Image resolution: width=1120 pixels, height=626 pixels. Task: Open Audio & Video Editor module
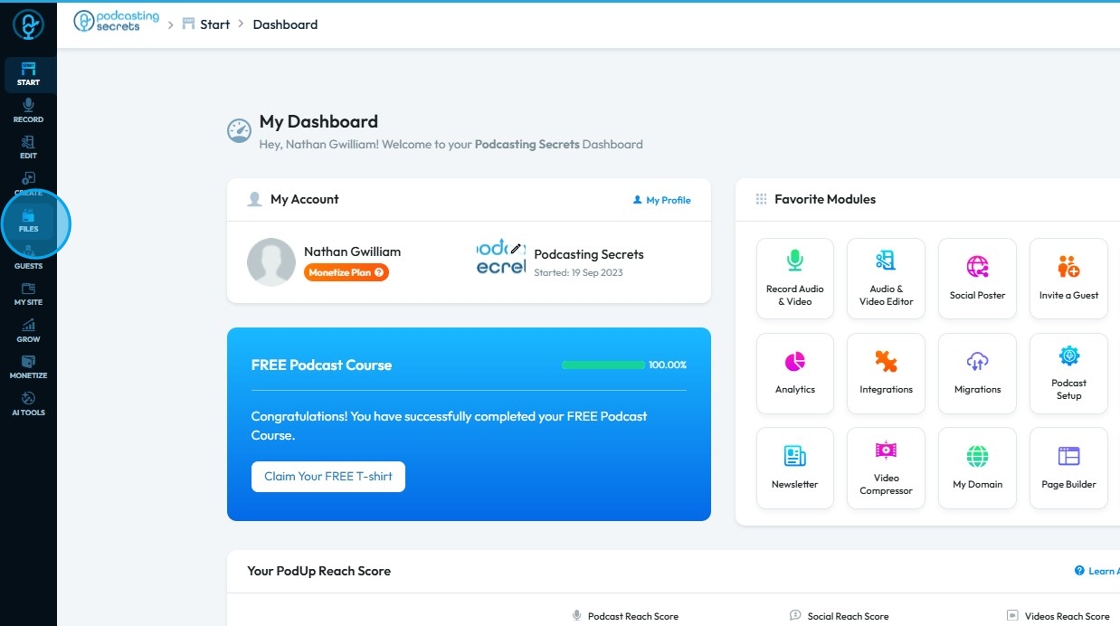tap(886, 278)
